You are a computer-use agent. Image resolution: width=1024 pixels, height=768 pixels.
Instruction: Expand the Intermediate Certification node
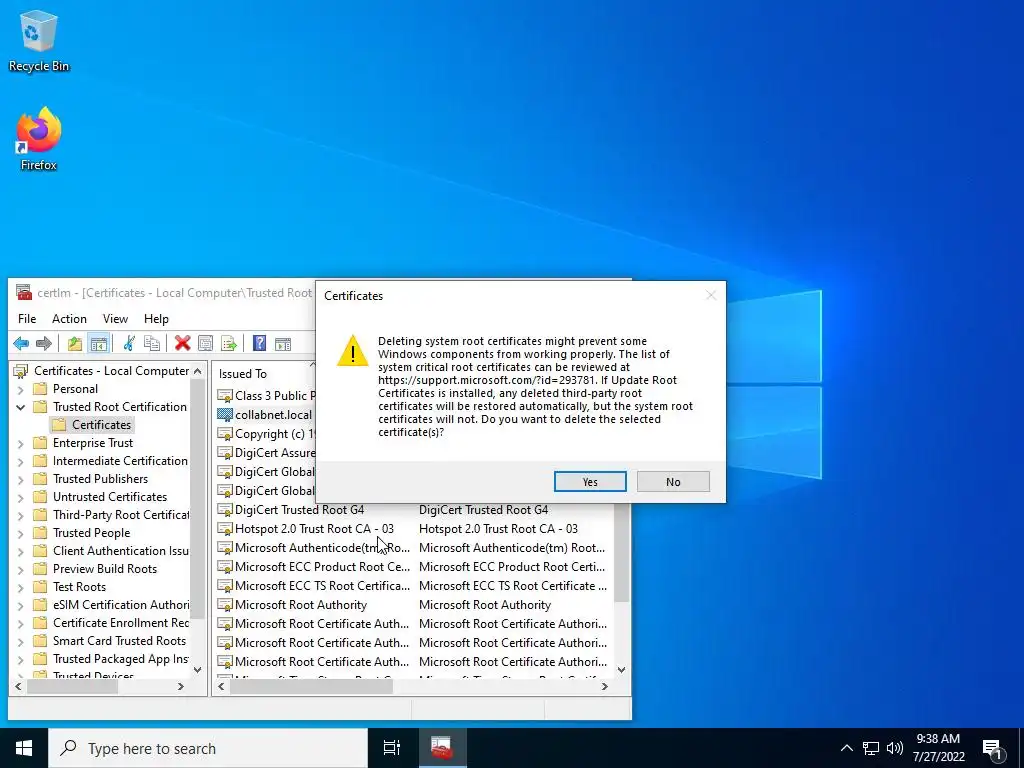tap(20, 461)
